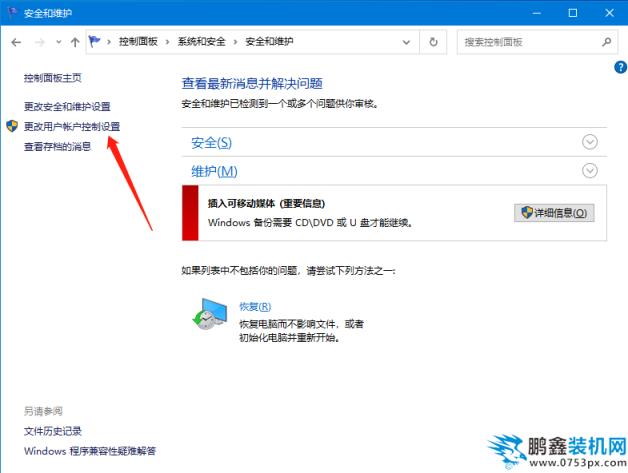The width and height of the screenshot is (628, 473).
Task: Click the window title flag icon
Action: pos(12,13)
